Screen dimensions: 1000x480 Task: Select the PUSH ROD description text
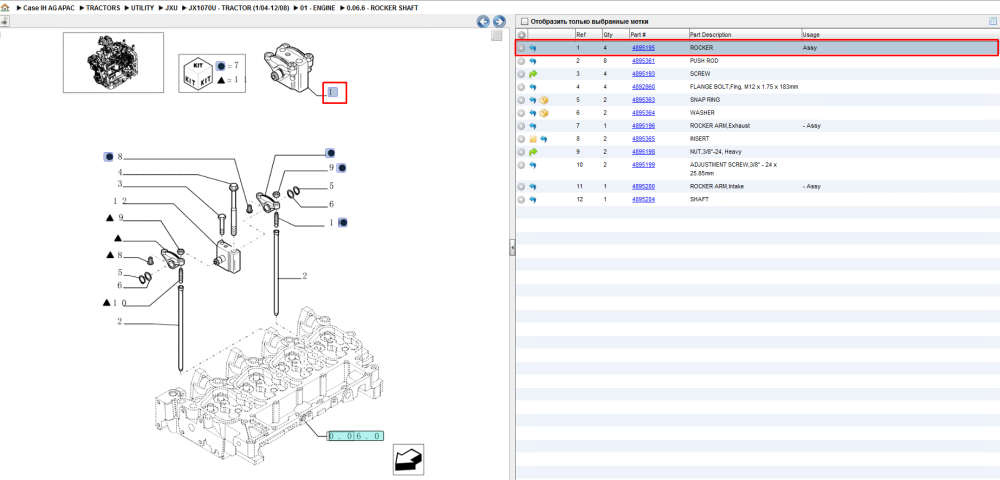[704, 61]
